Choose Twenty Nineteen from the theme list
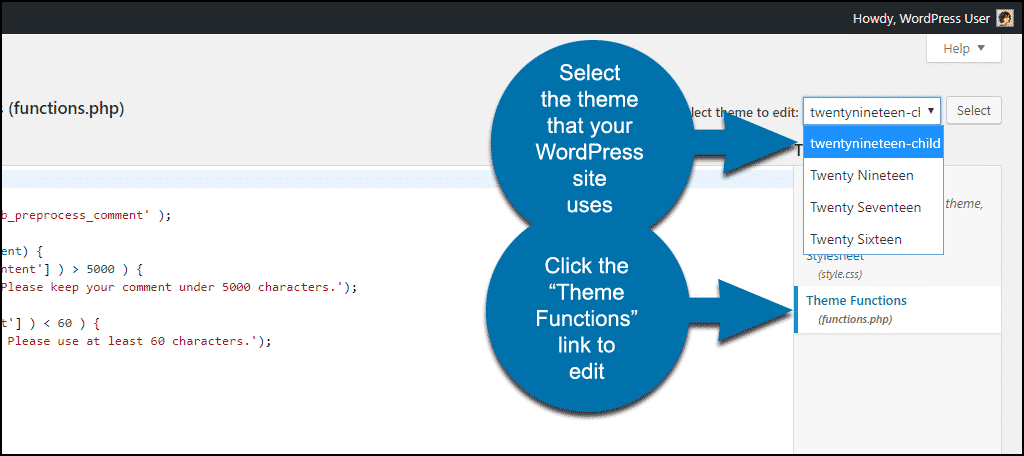Screen dimensions: 1024x456 (x=874, y=175)
